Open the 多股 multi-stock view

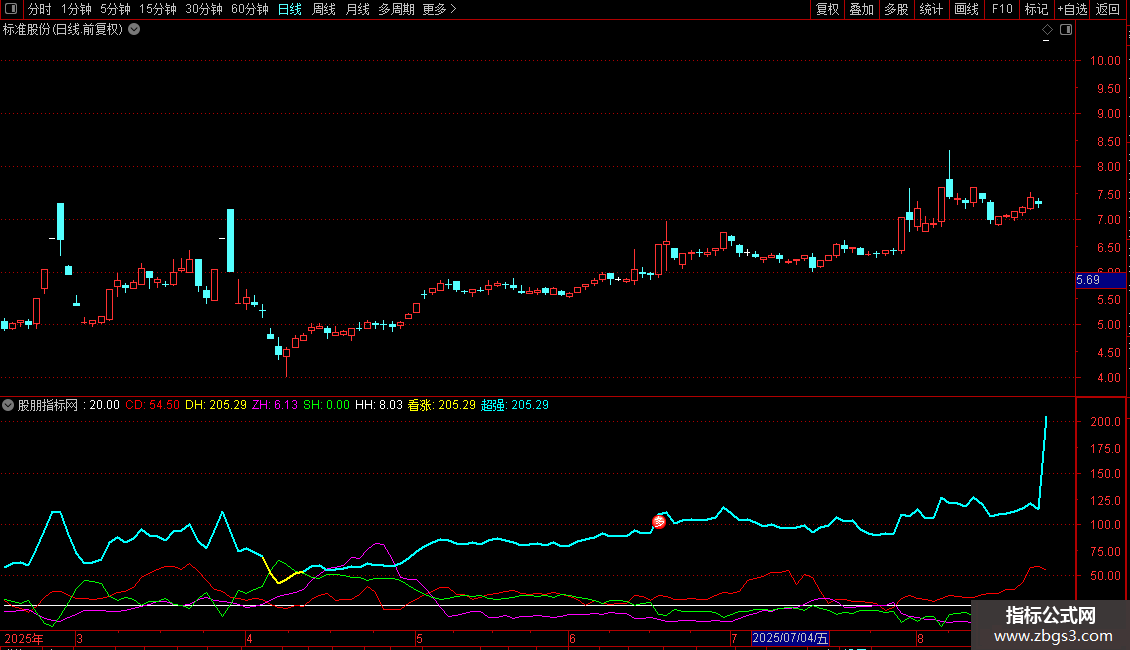point(896,9)
